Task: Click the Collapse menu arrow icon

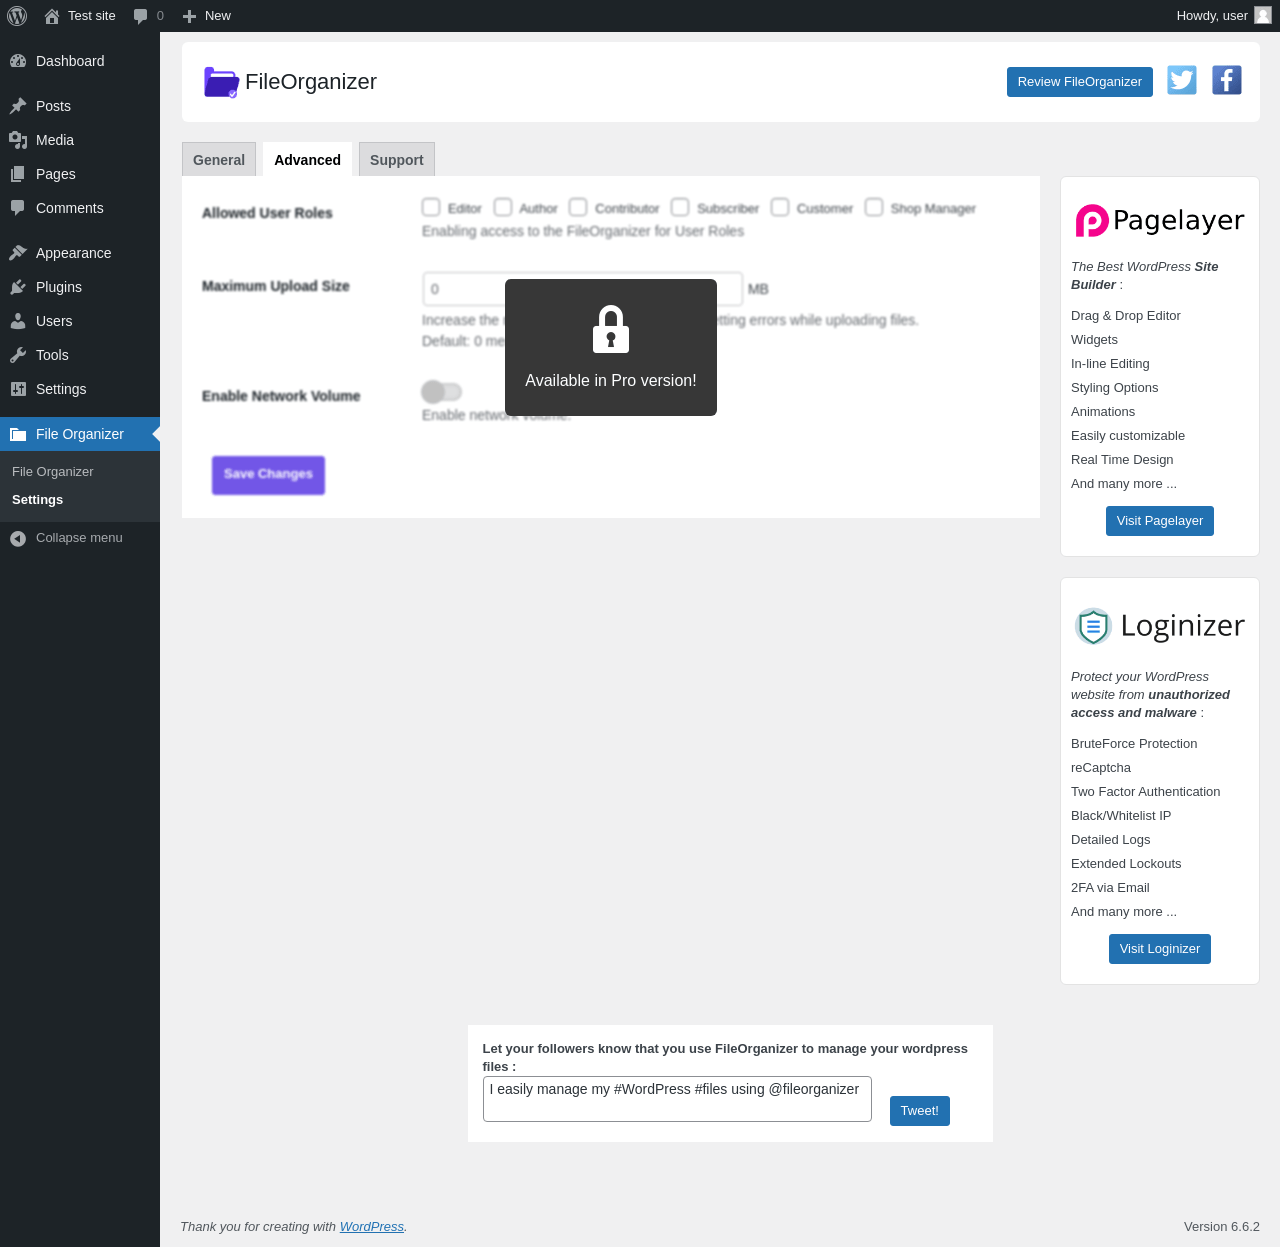Action: coord(18,538)
